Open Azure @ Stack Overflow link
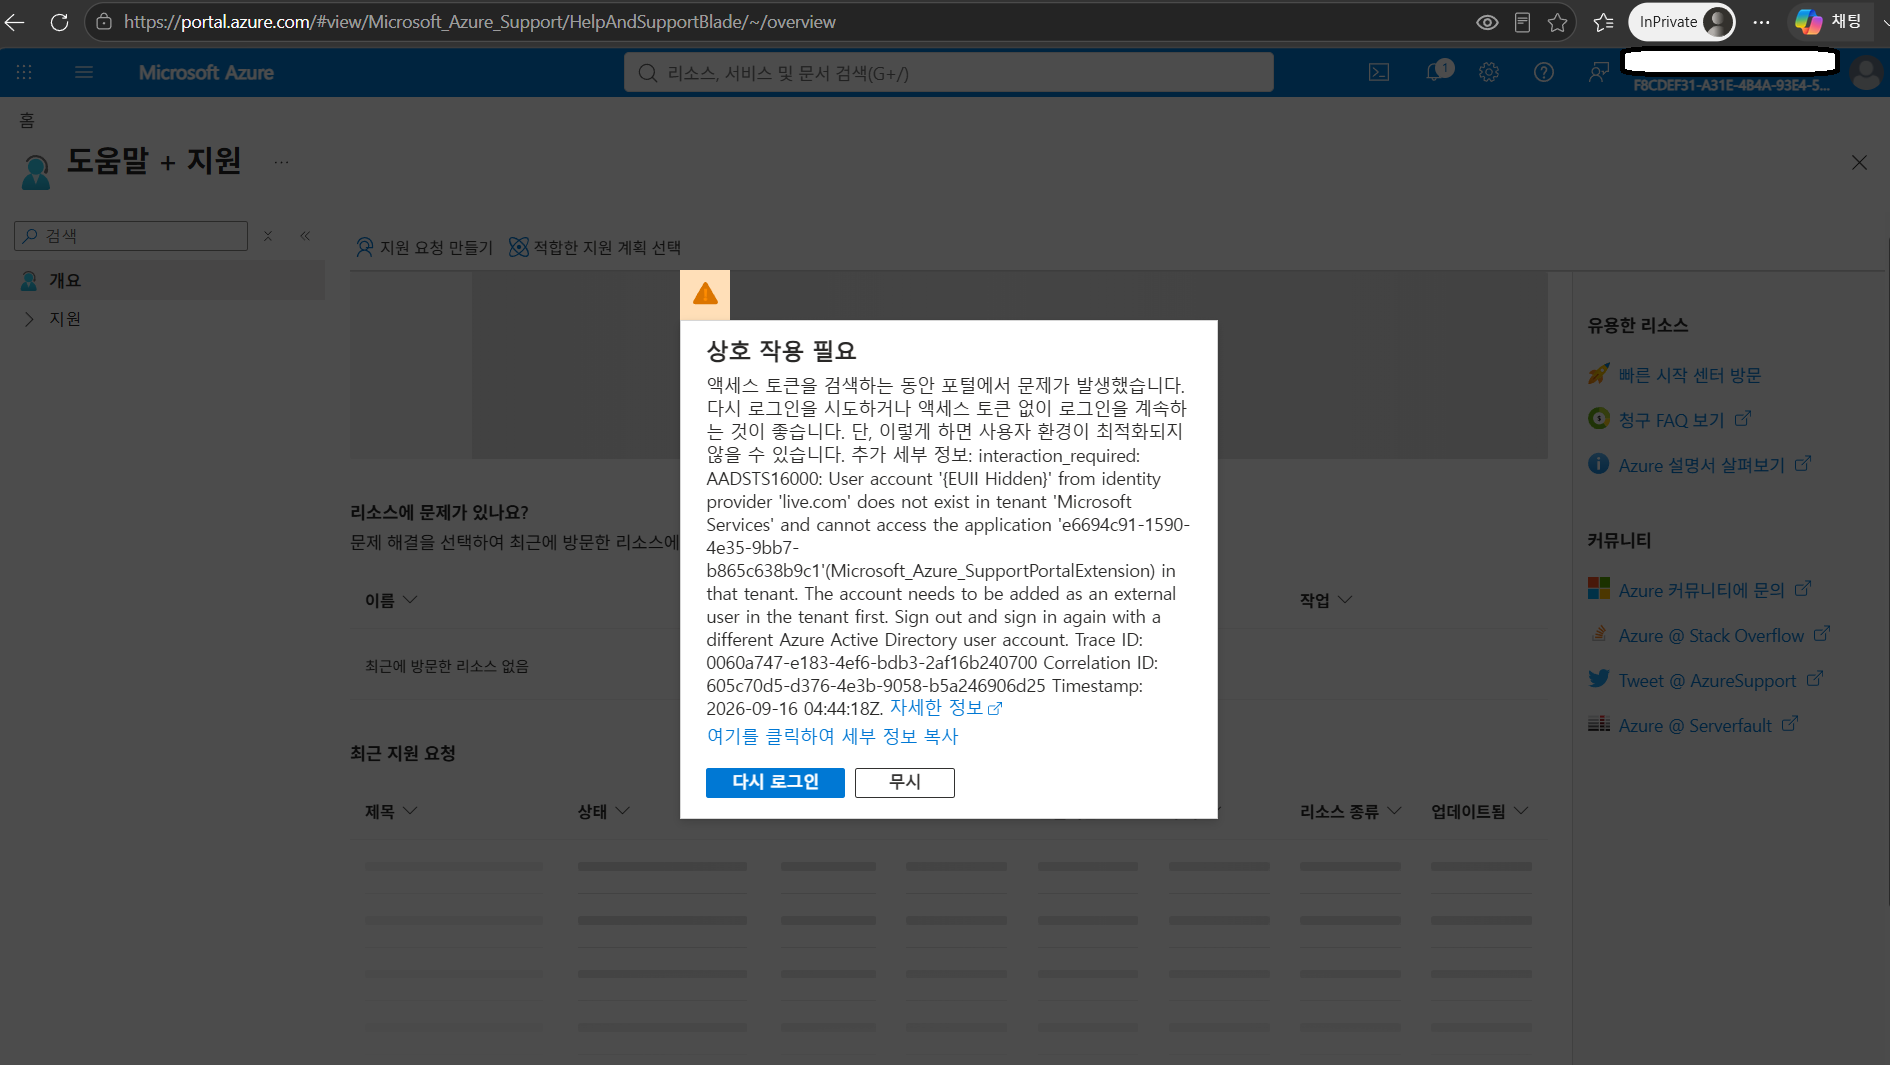Image resolution: width=1890 pixels, height=1065 pixels. click(1724, 636)
